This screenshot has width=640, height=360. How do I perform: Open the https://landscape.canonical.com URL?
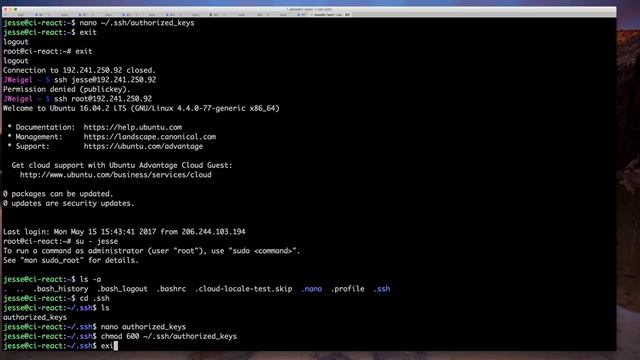click(x=150, y=137)
